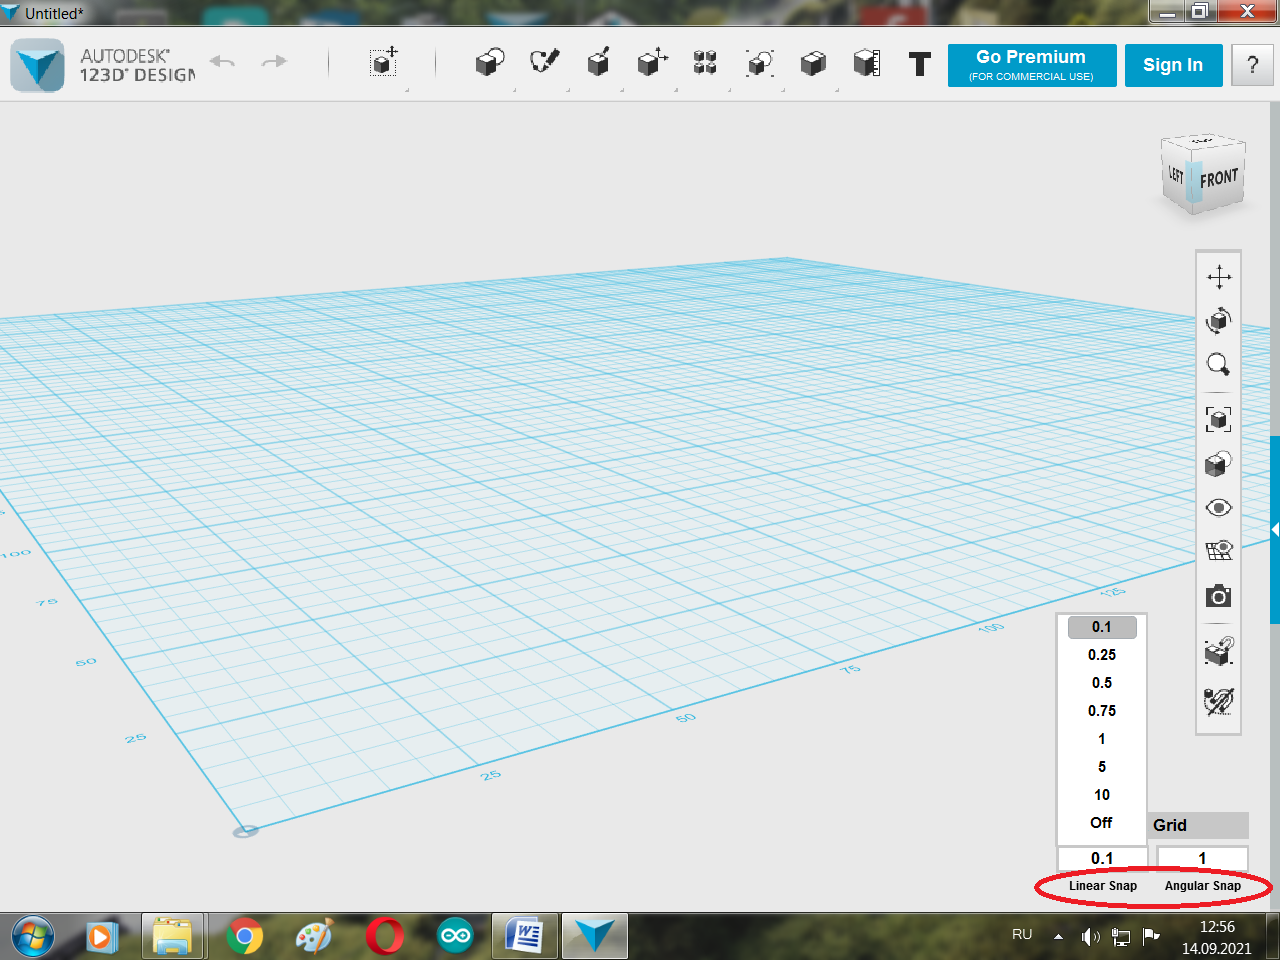
Task: Toggle snap while moving icon
Action: (x=1219, y=651)
